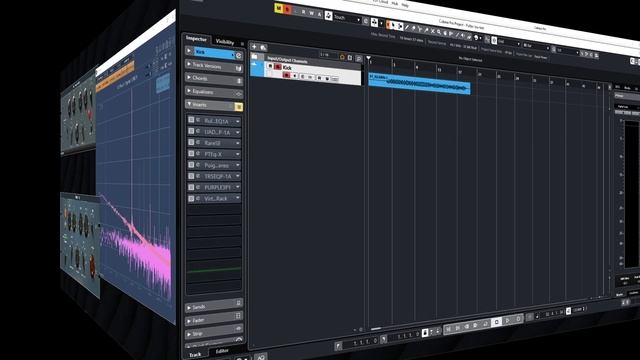
Task: Toggle the global Read automation R button
Action: tap(304, 12)
